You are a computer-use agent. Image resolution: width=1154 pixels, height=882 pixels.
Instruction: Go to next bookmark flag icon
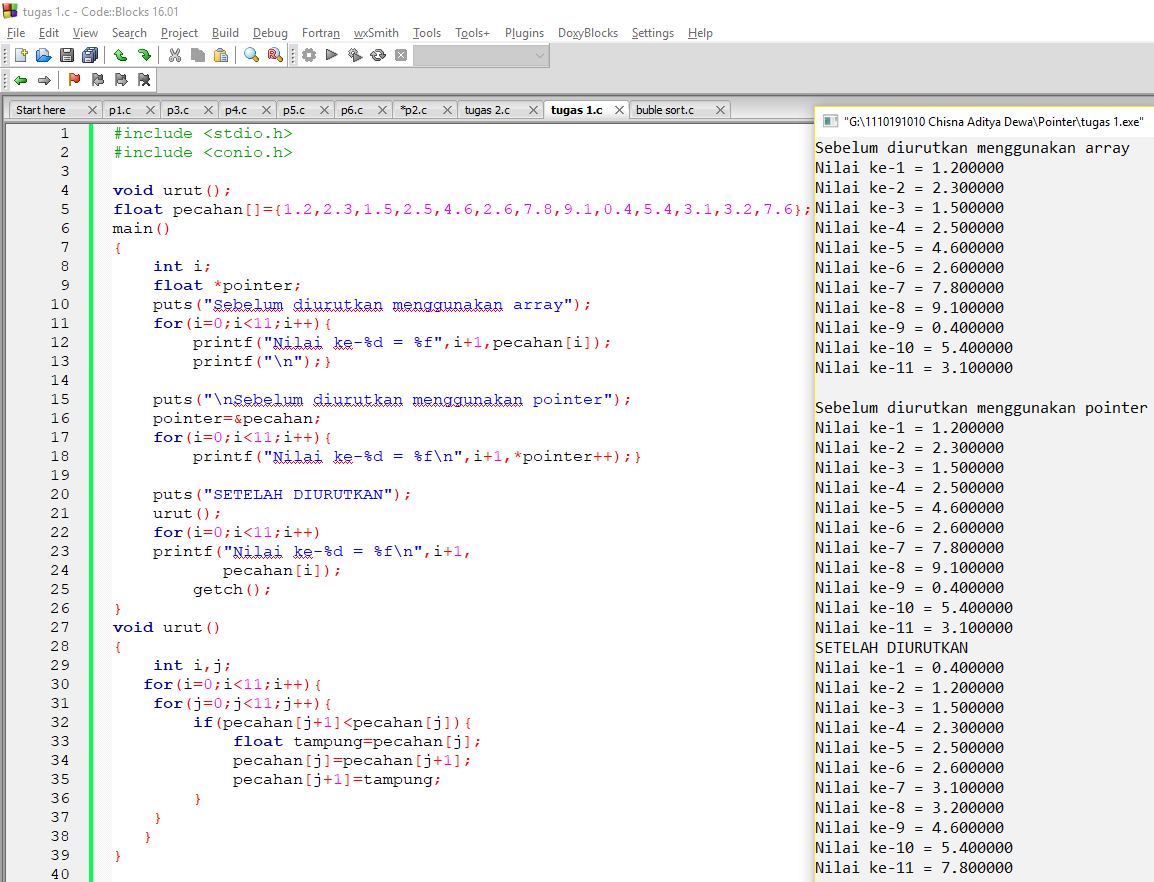click(121, 80)
